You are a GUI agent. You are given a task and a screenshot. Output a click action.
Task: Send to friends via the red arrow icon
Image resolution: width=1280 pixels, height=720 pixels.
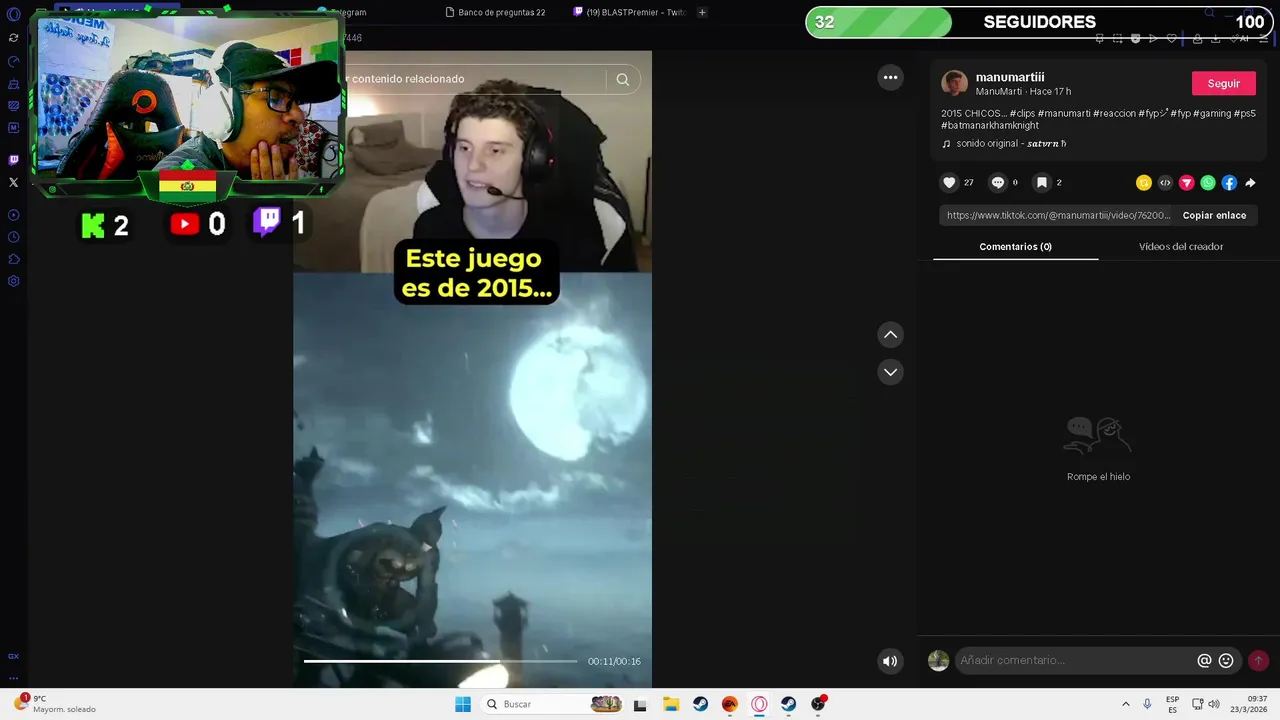[1187, 183]
